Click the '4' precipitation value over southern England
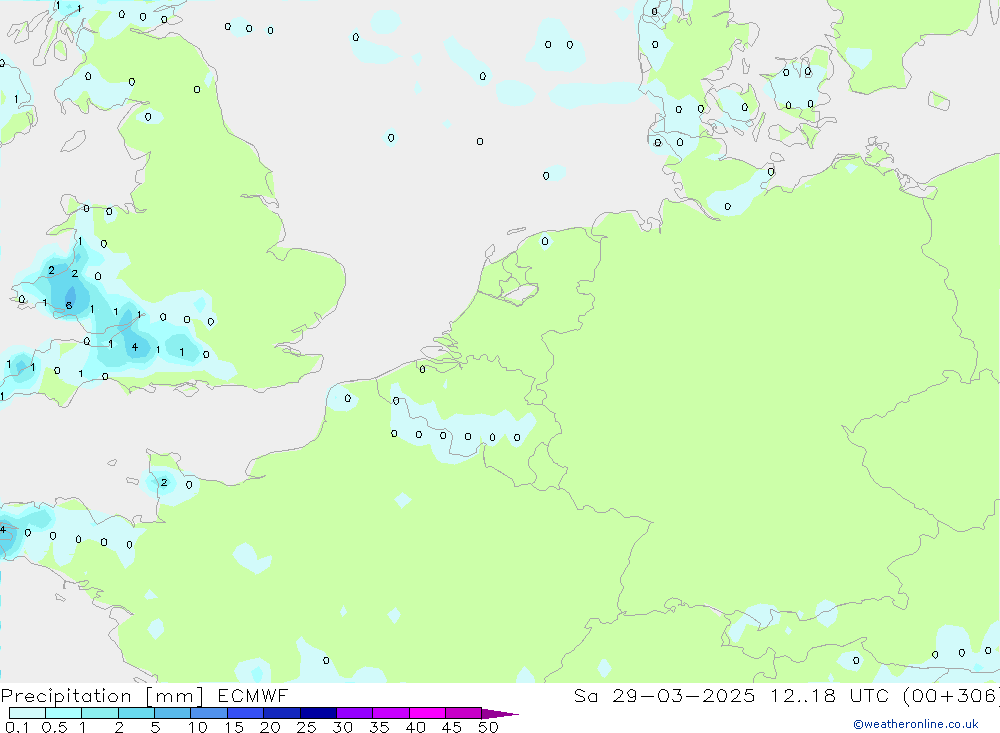The width and height of the screenshot is (1000, 733). (x=135, y=347)
